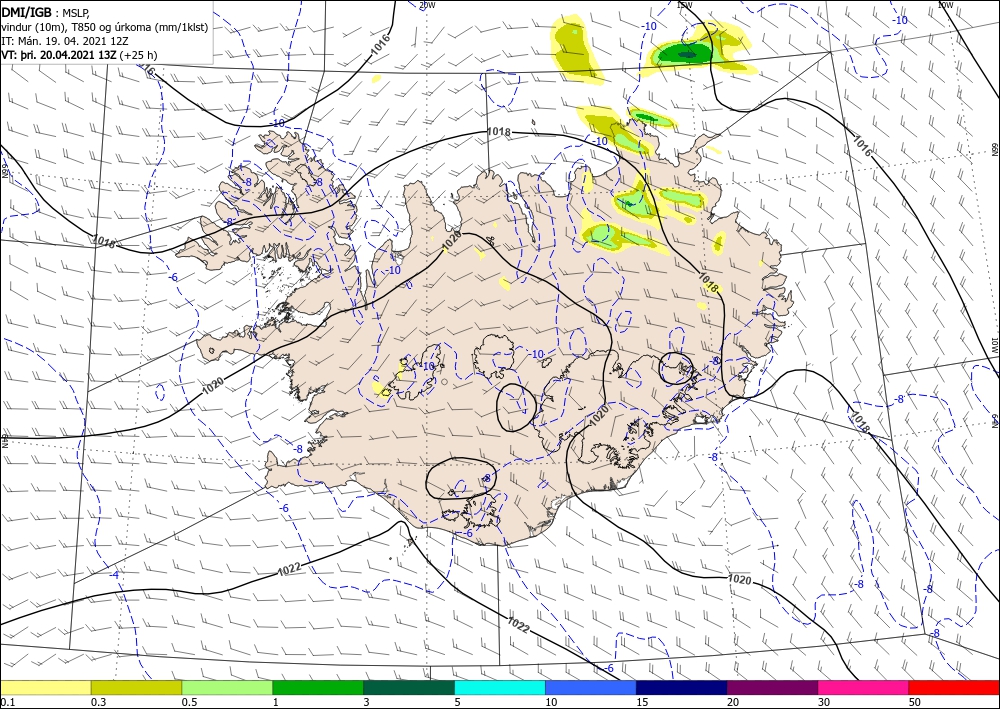Click the '20W' longitude label

(x=427, y=5)
